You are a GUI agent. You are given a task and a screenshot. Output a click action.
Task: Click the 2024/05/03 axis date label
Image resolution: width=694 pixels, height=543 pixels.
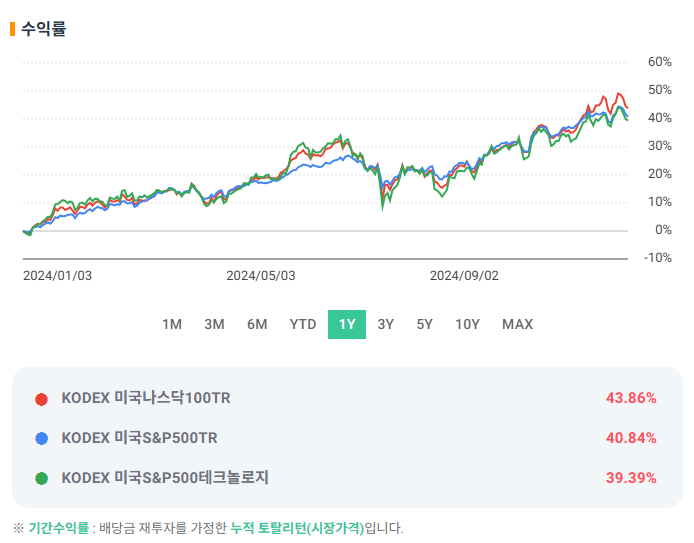(261, 276)
